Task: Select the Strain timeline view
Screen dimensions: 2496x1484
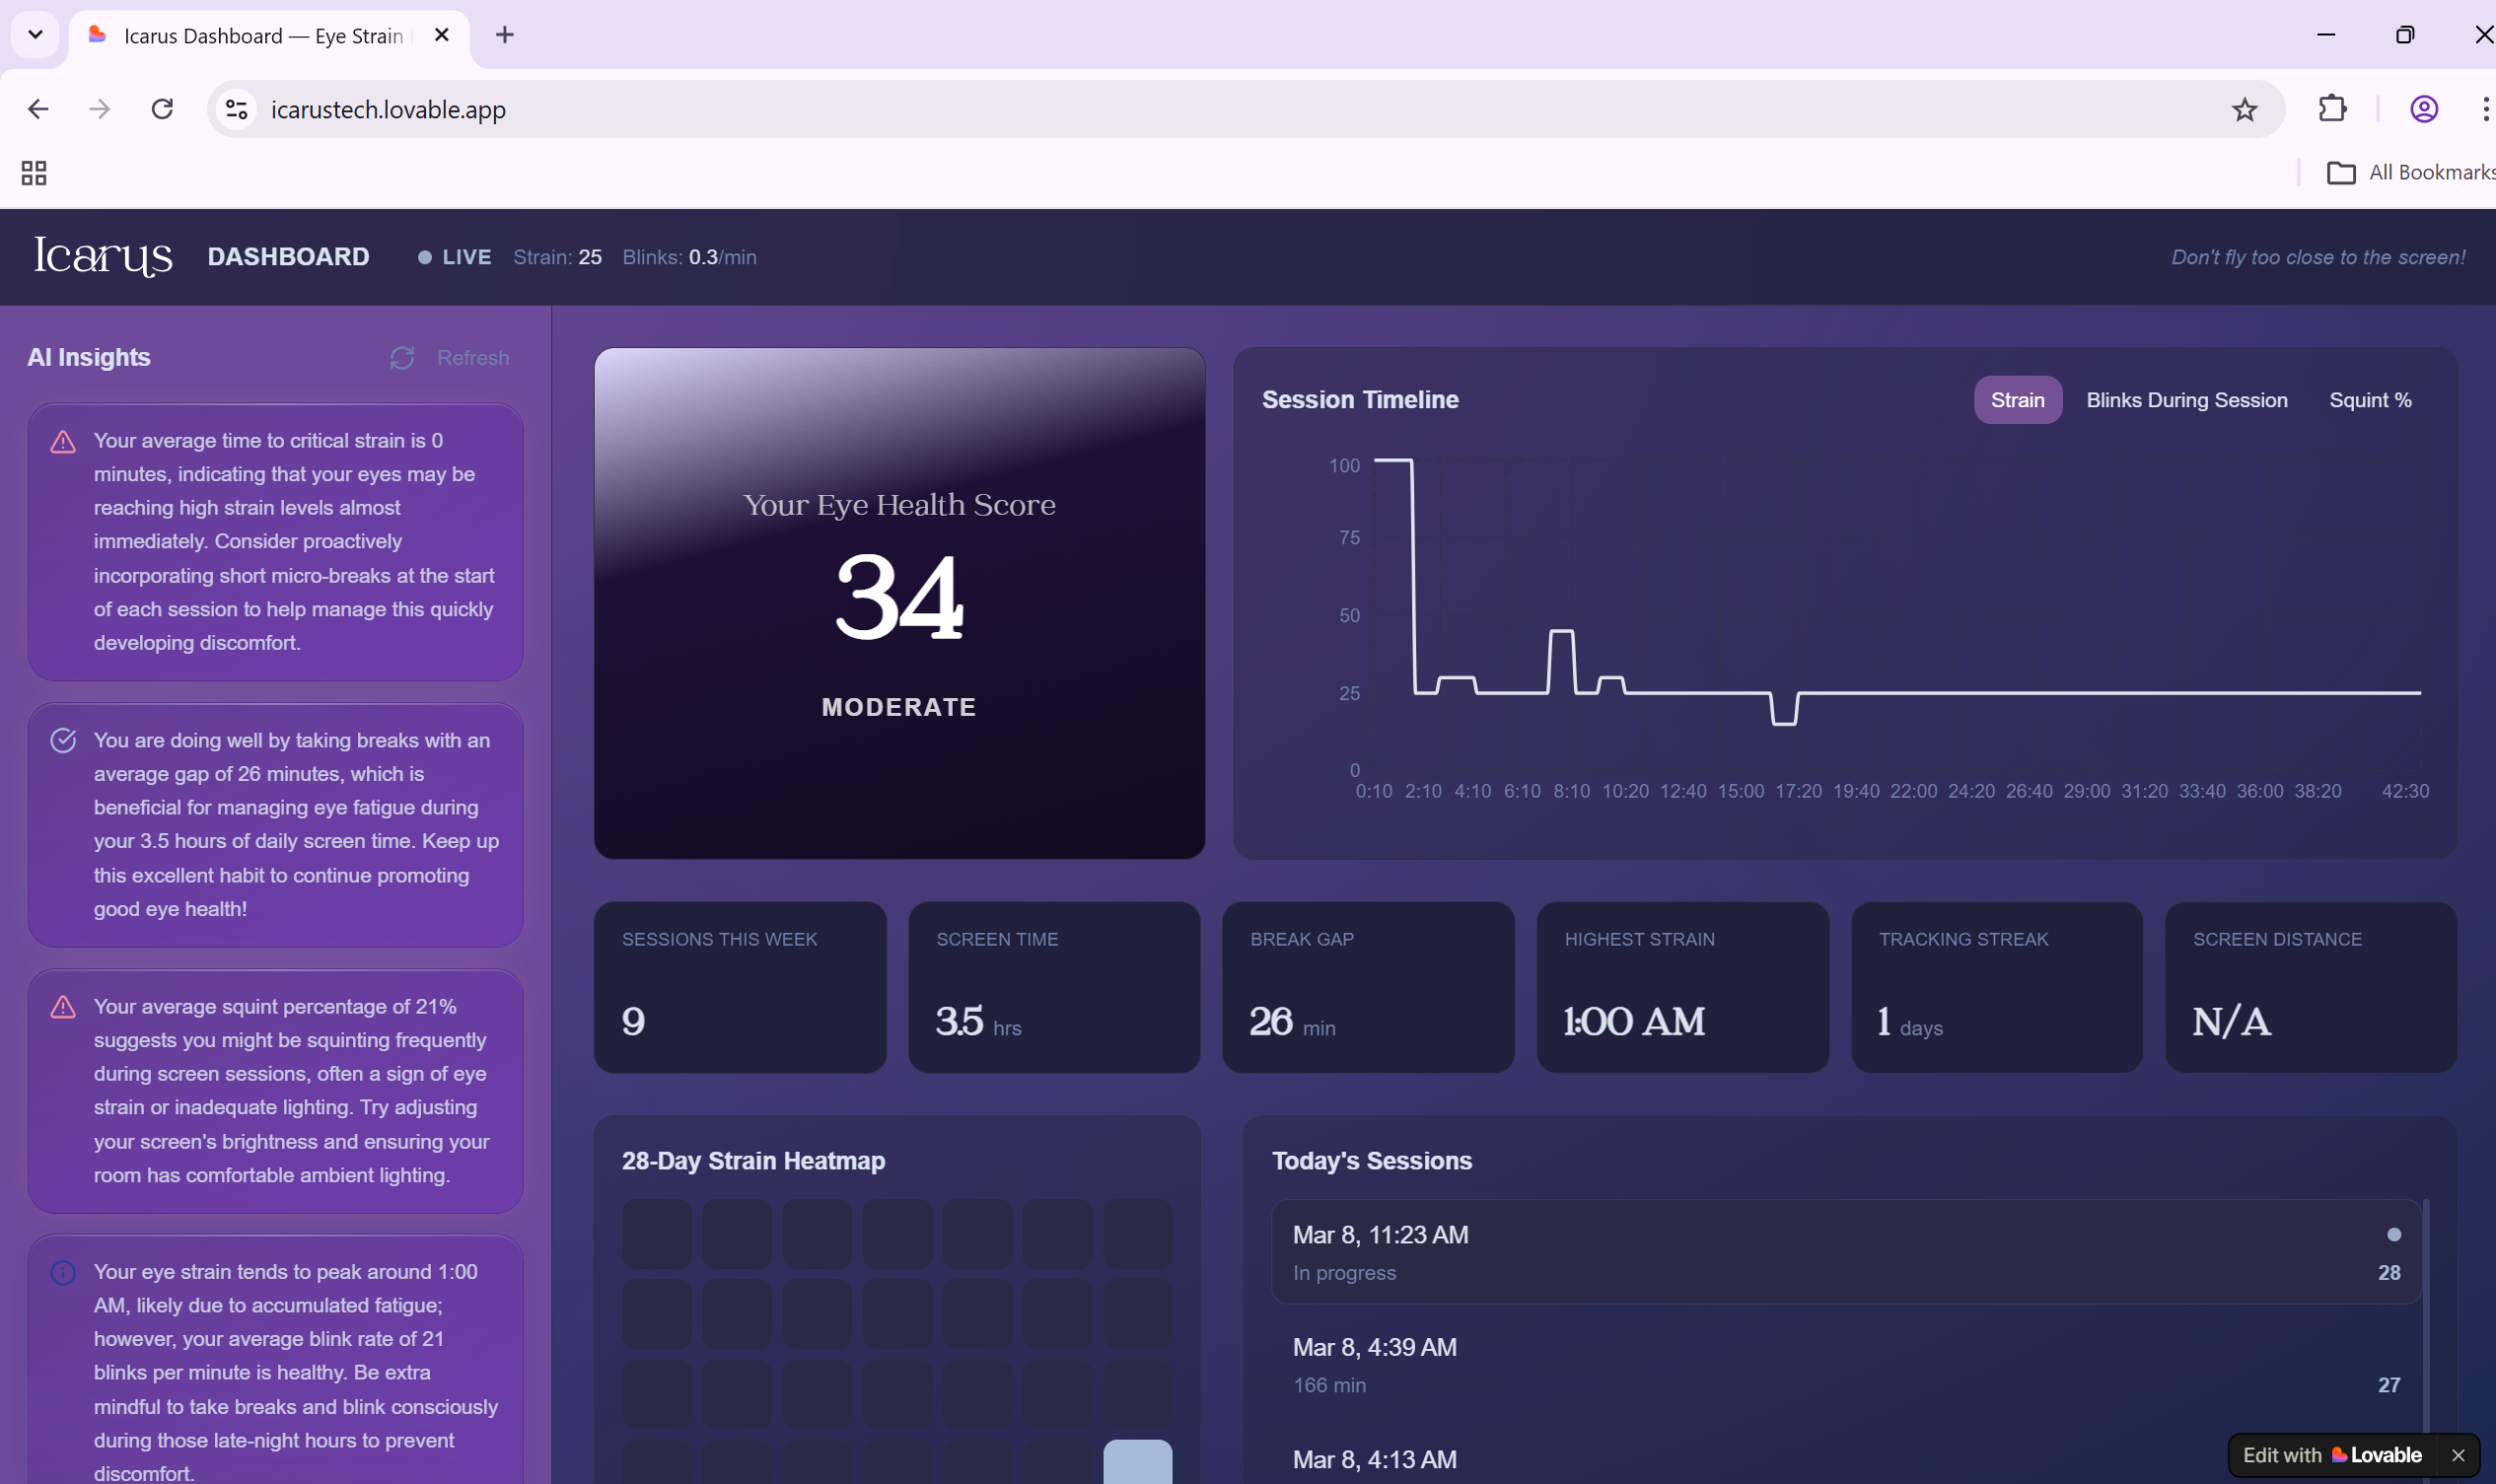Action: [2016, 400]
